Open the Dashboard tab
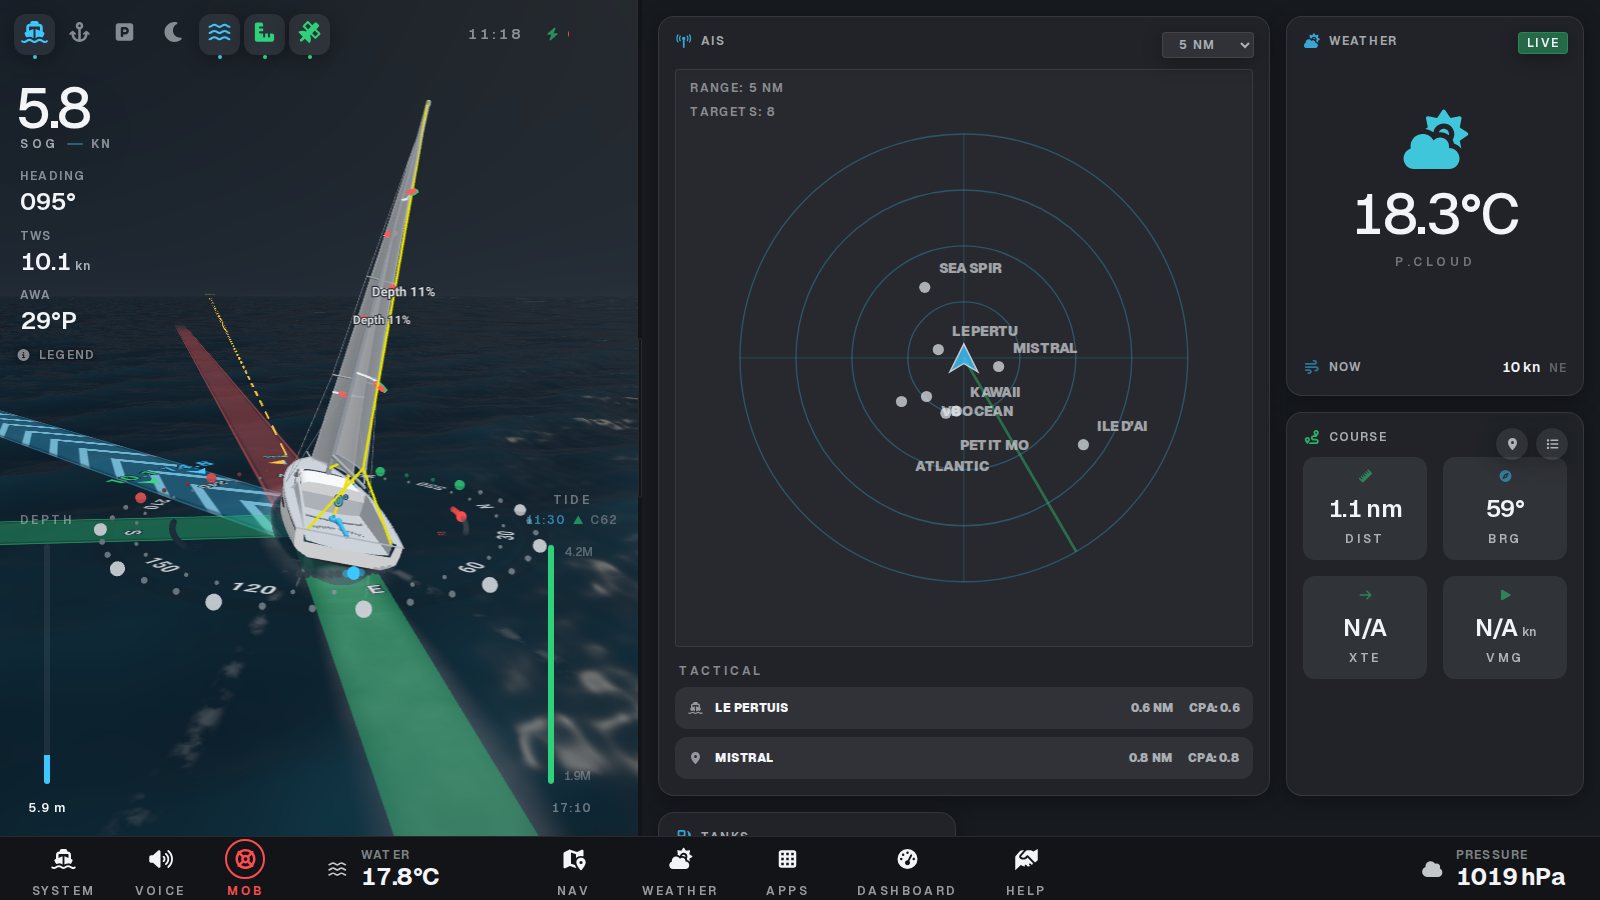The image size is (1600, 900). tap(907, 870)
